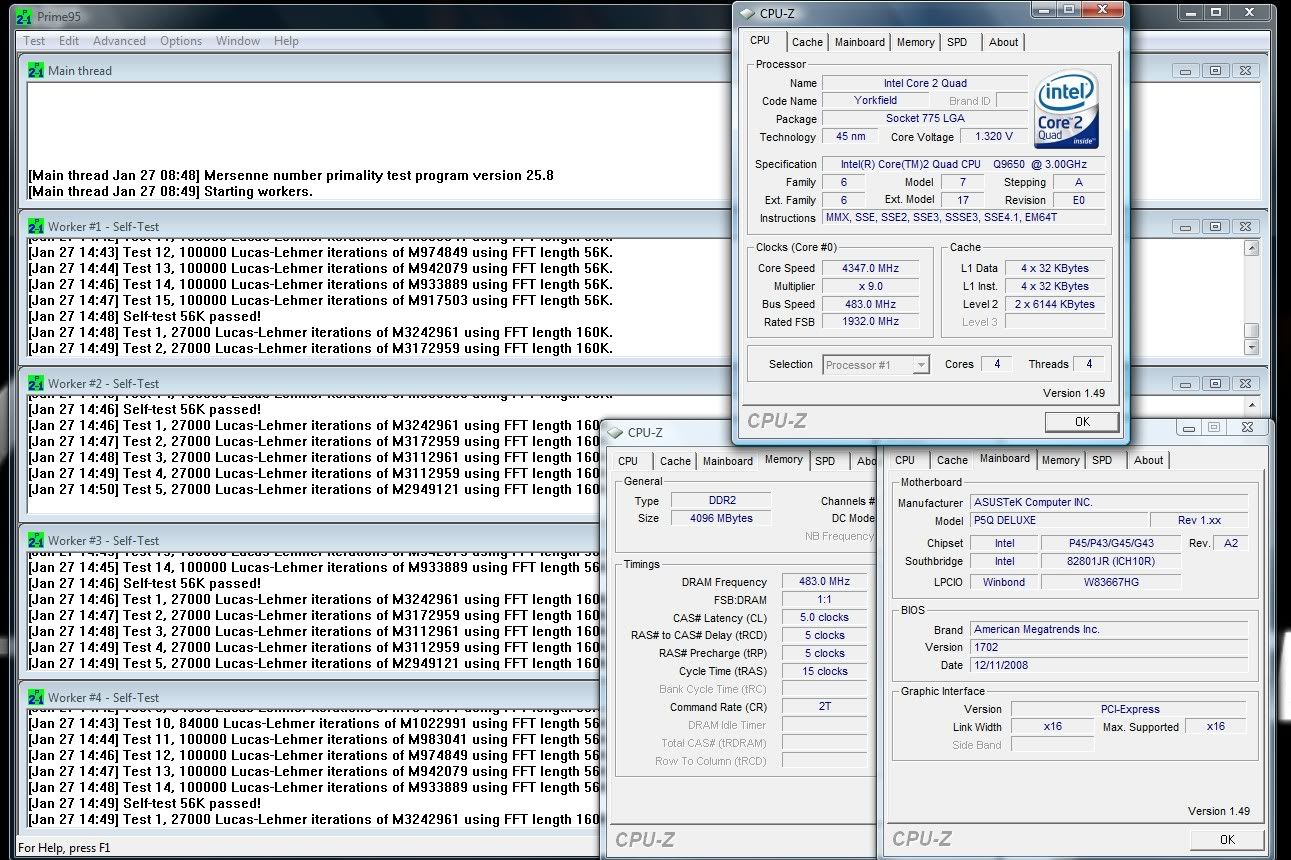This screenshot has width=1291, height=860.
Task: Click the Memory CPU-Z window title icon
Action: 615,433
